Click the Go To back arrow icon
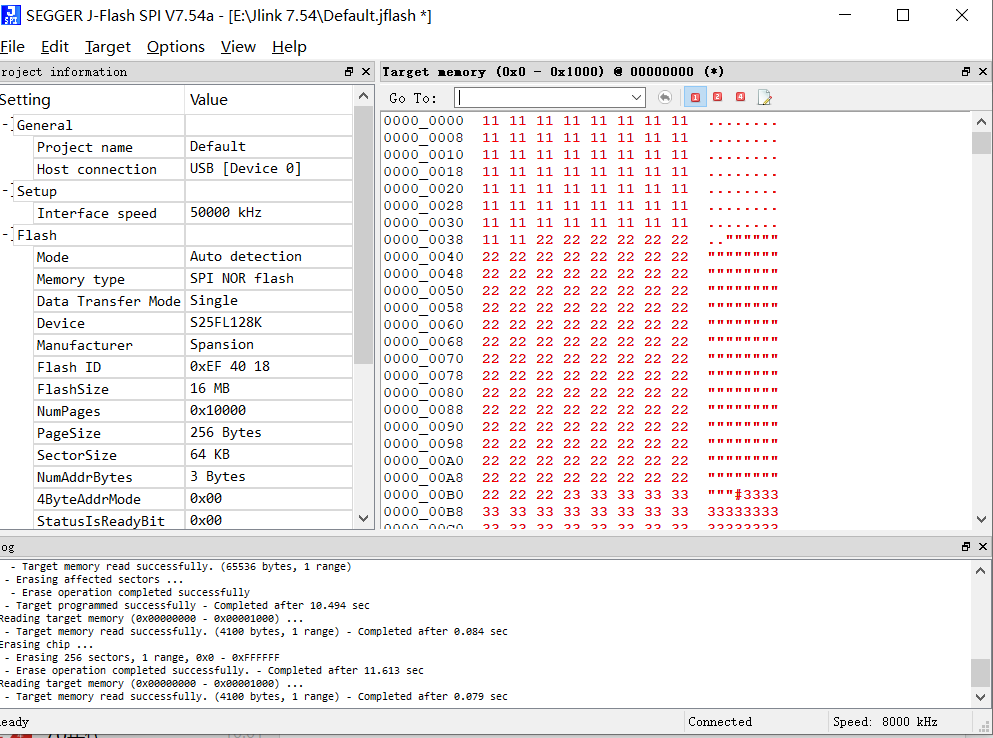This screenshot has height=738, width=993. click(665, 97)
